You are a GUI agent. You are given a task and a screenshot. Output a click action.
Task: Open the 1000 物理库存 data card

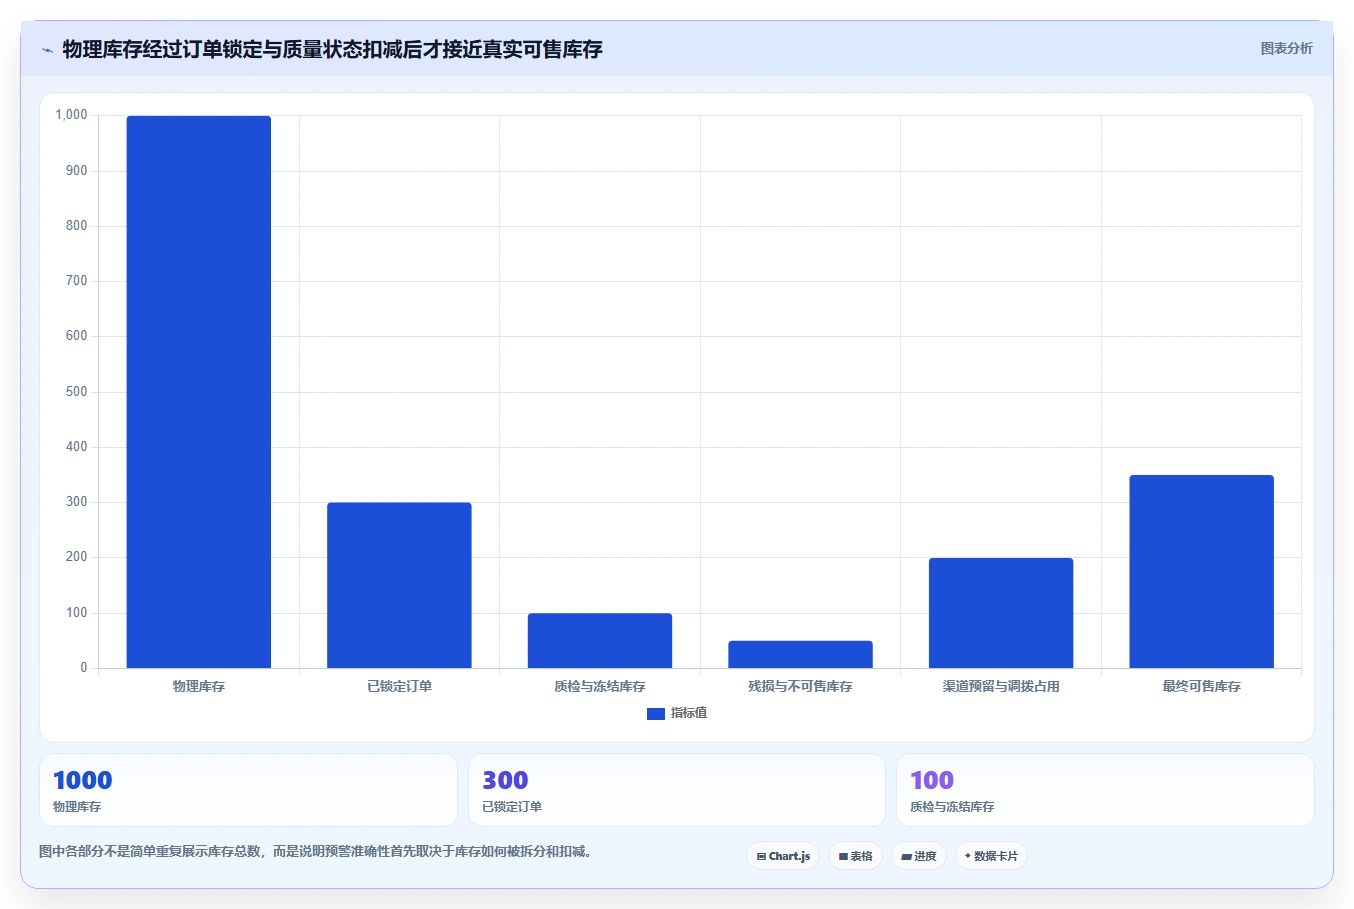(x=248, y=790)
